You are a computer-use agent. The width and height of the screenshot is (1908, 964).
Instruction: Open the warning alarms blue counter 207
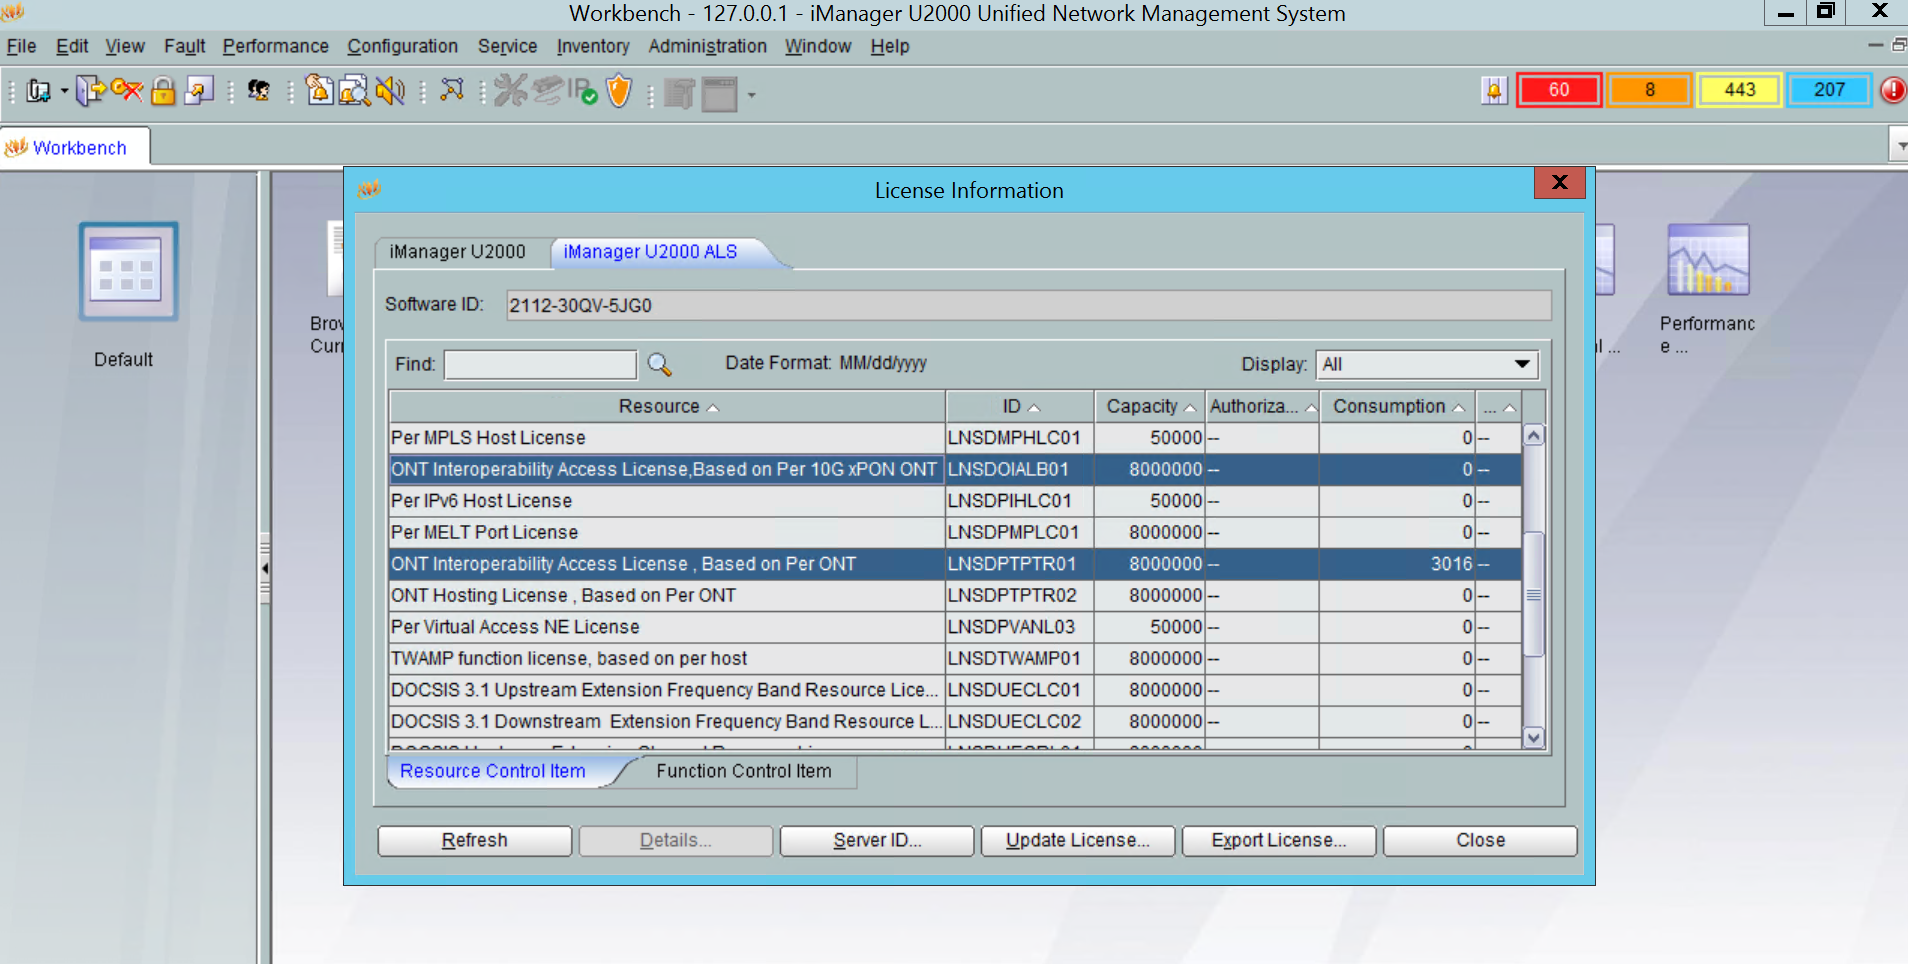coord(1829,90)
